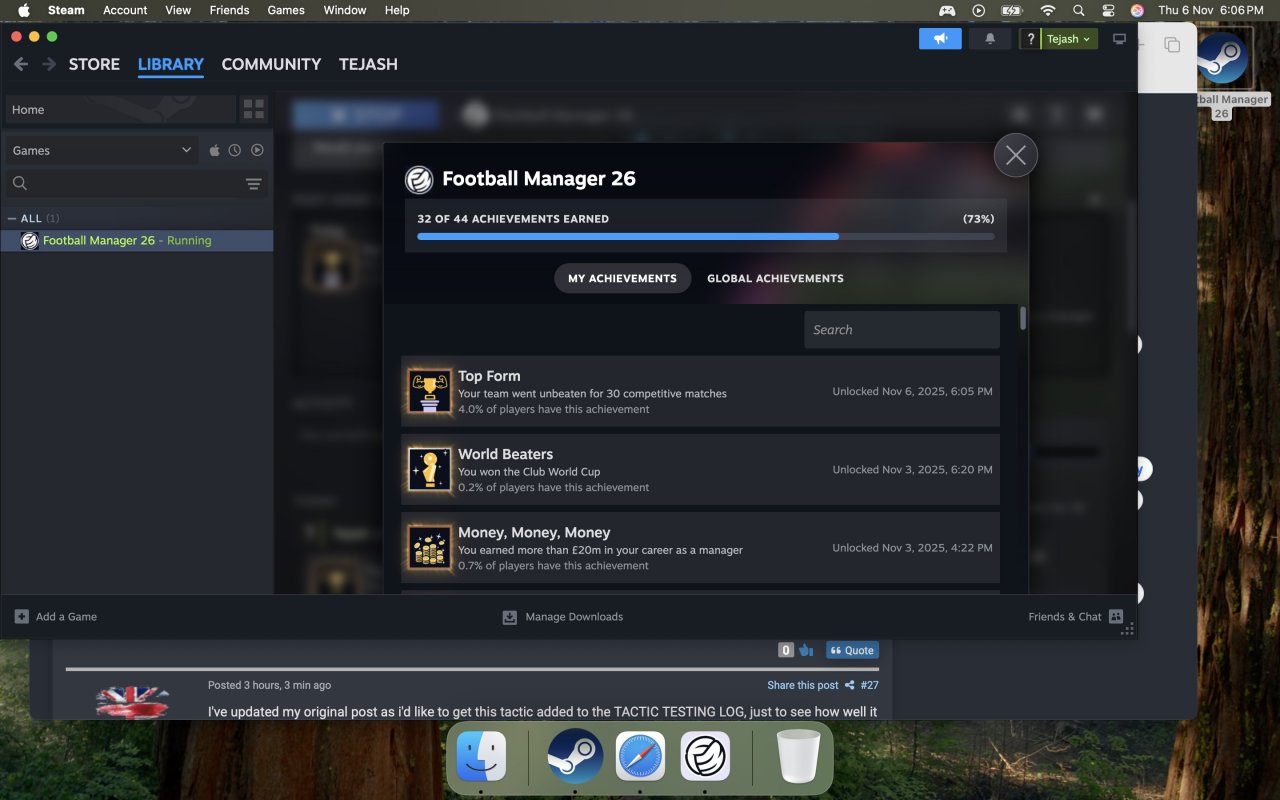
Task: Click the battery status icon
Action: click(x=1012, y=10)
